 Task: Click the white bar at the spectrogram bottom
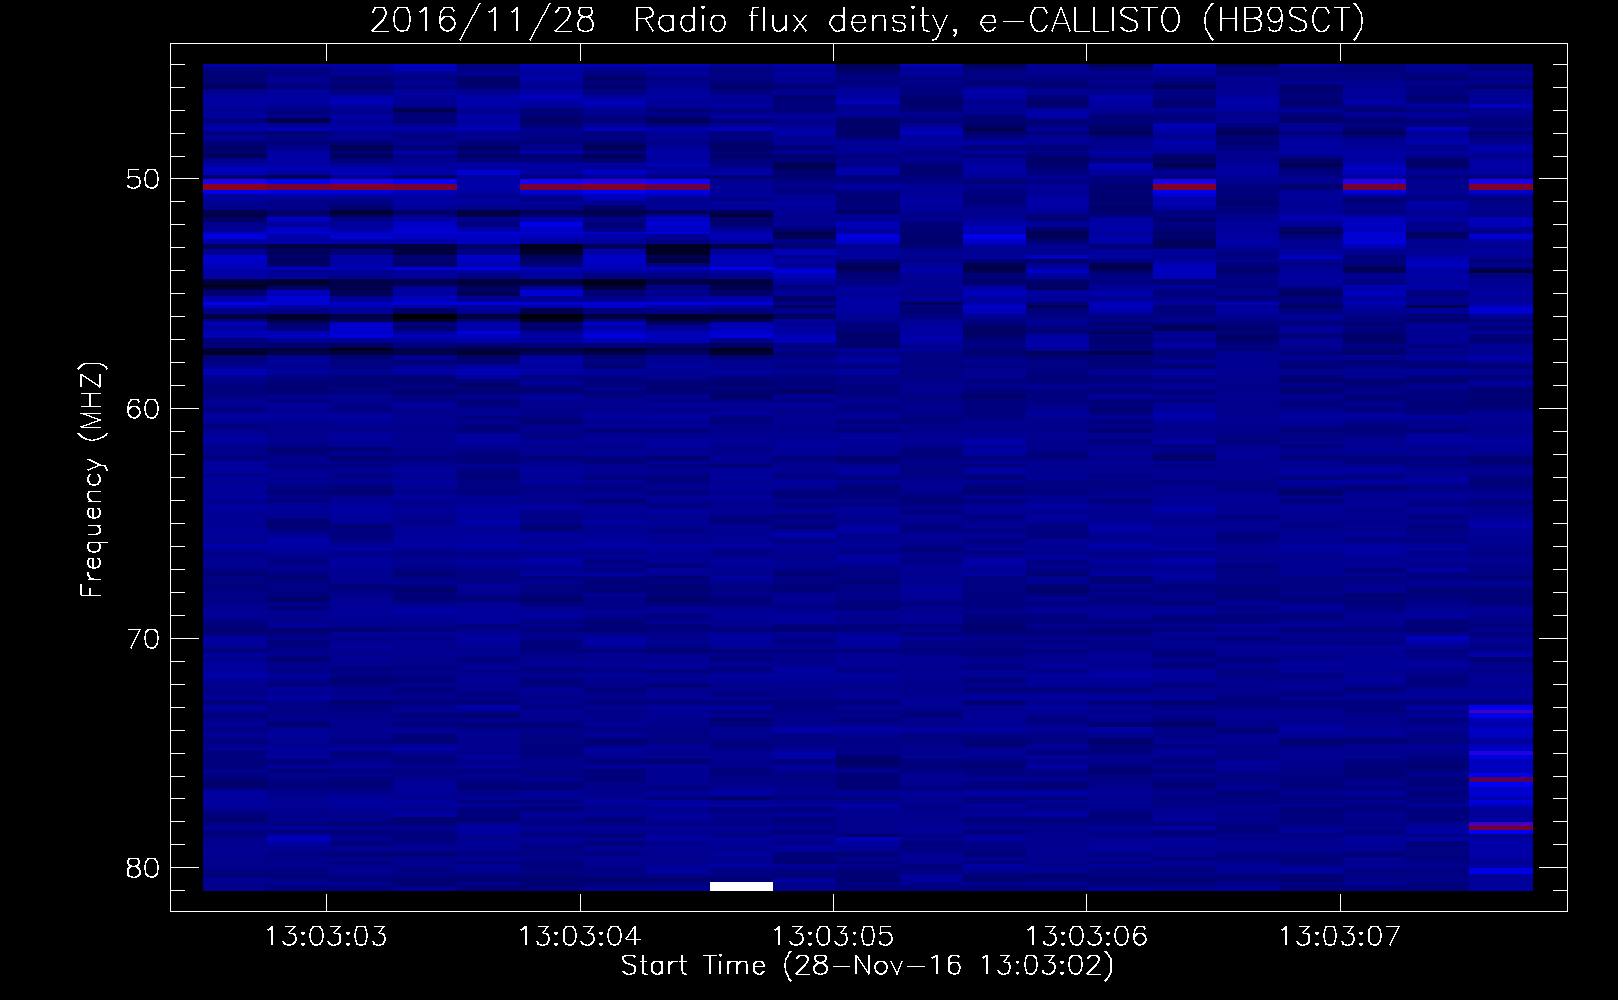741,886
